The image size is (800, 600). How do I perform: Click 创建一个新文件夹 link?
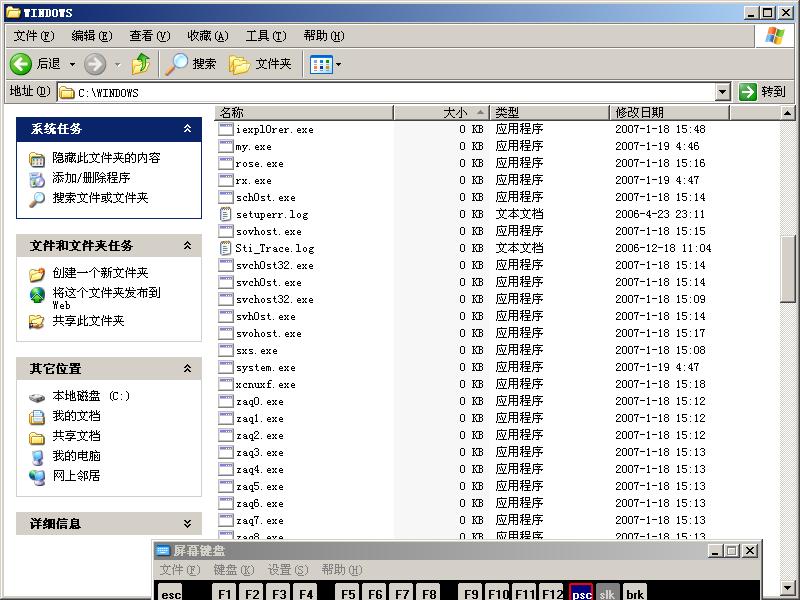[100, 272]
